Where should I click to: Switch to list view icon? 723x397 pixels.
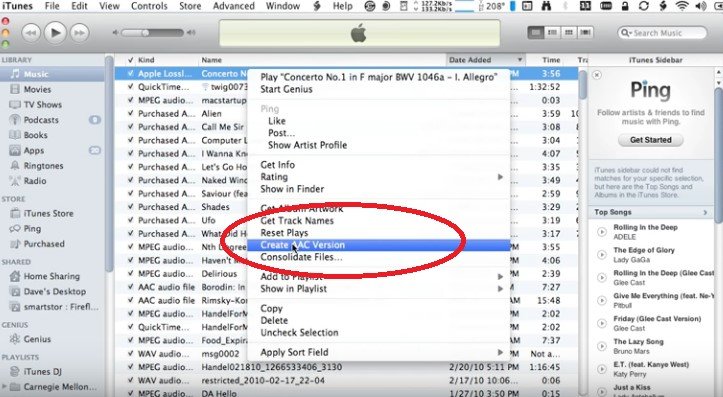pos(536,32)
